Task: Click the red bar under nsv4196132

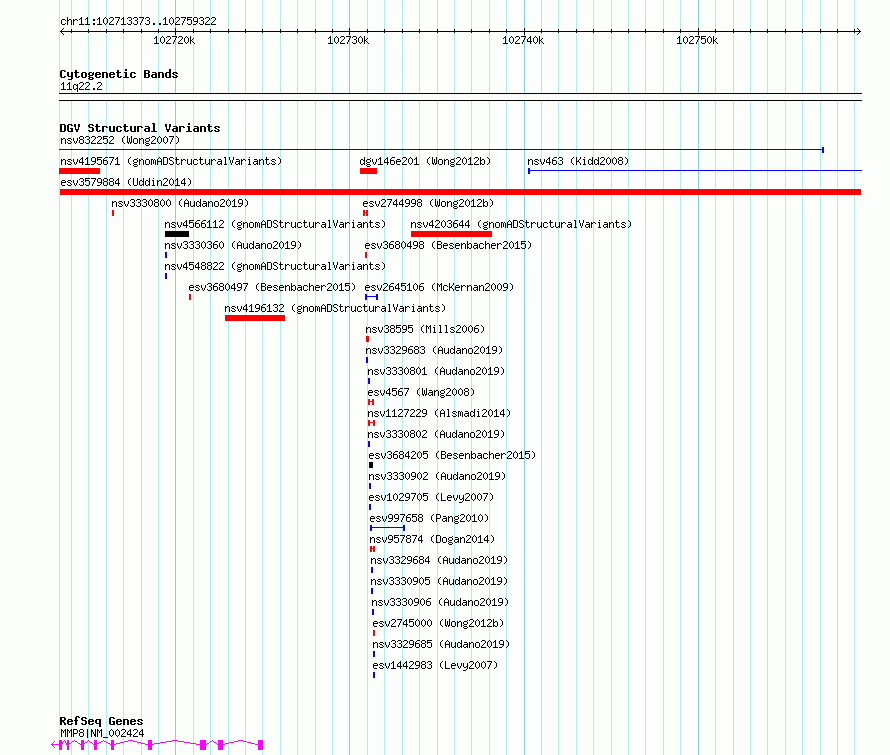Action: [x=255, y=318]
